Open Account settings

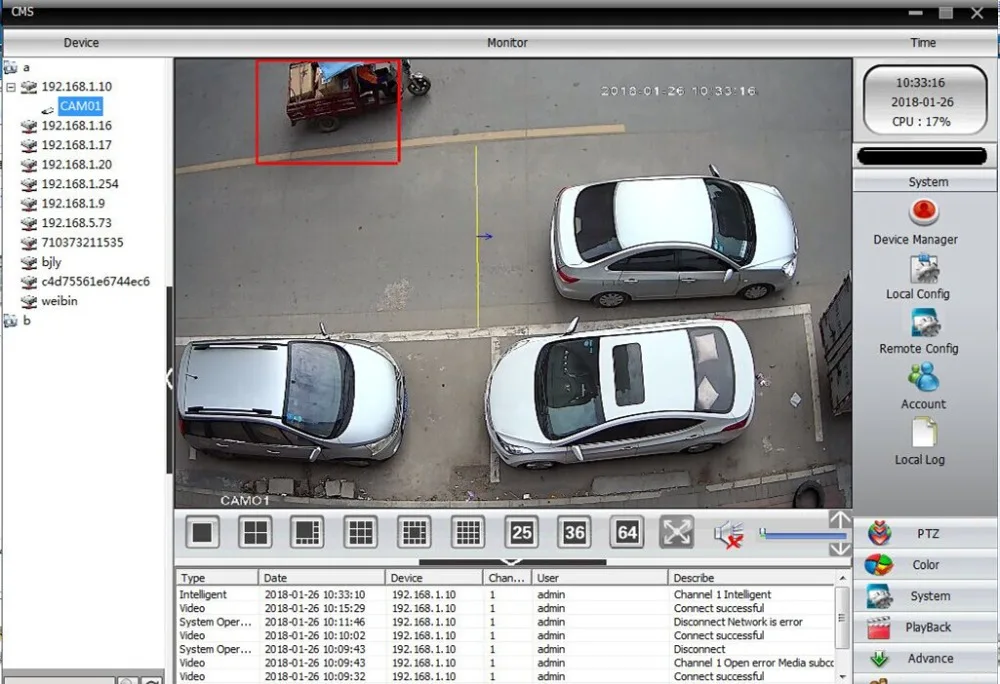(x=923, y=386)
